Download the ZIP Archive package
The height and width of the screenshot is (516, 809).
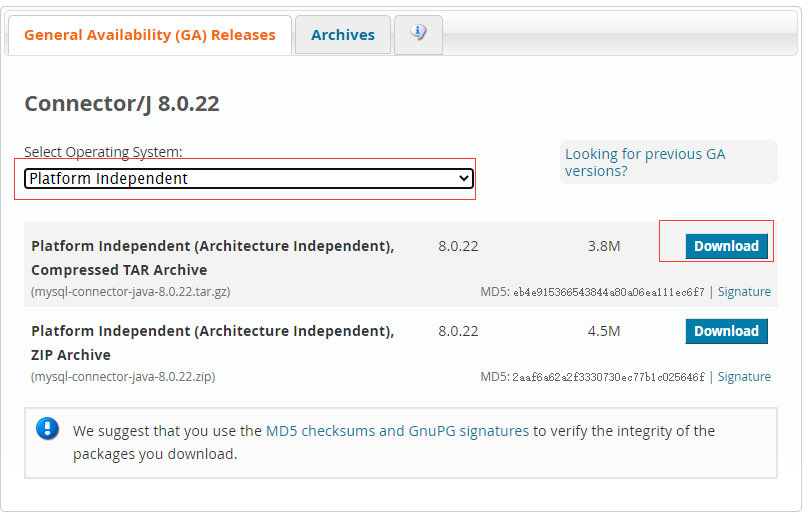(726, 331)
